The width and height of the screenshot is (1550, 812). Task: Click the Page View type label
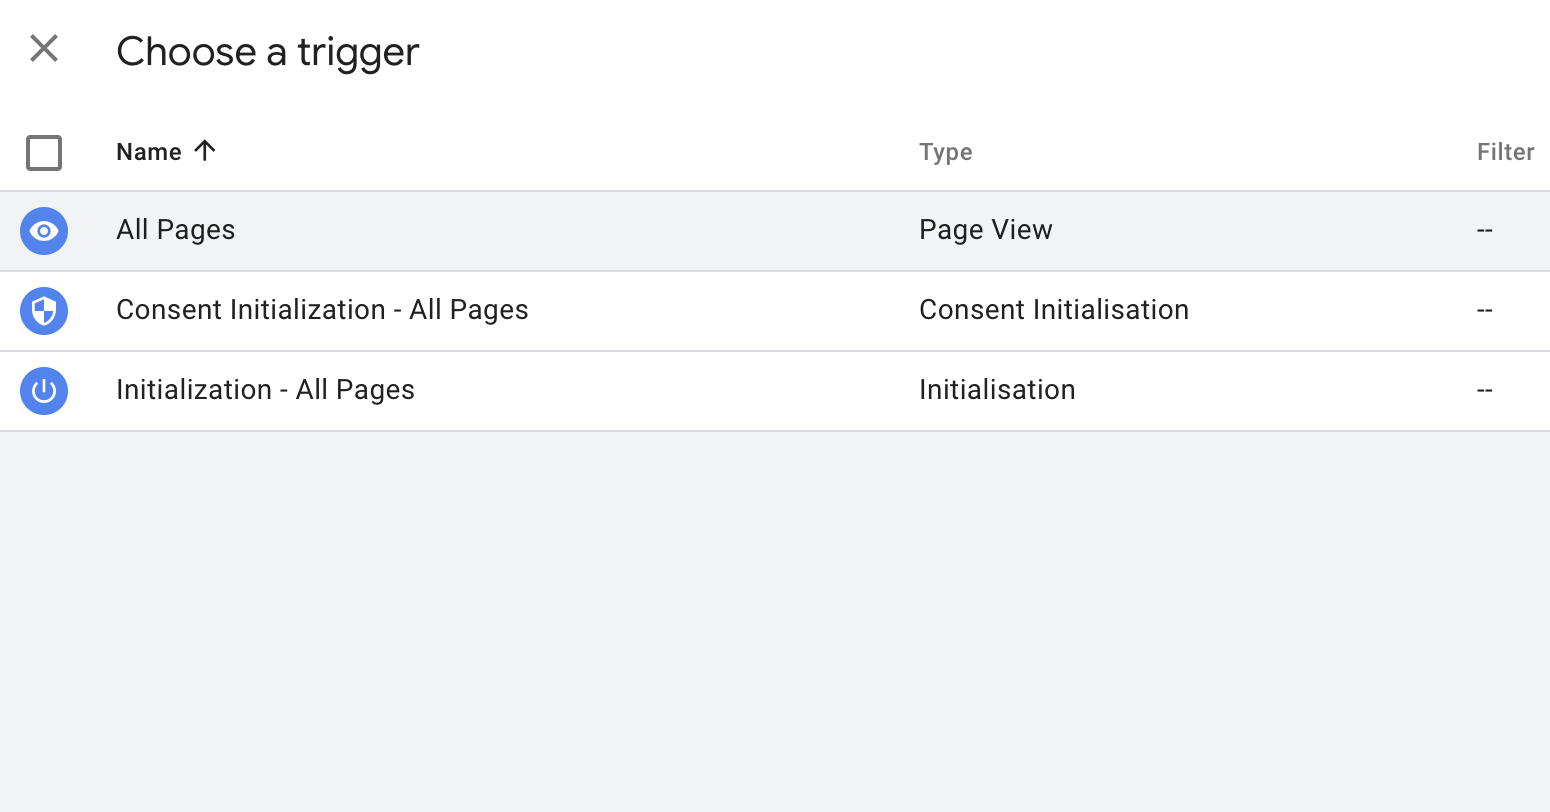point(985,230)
